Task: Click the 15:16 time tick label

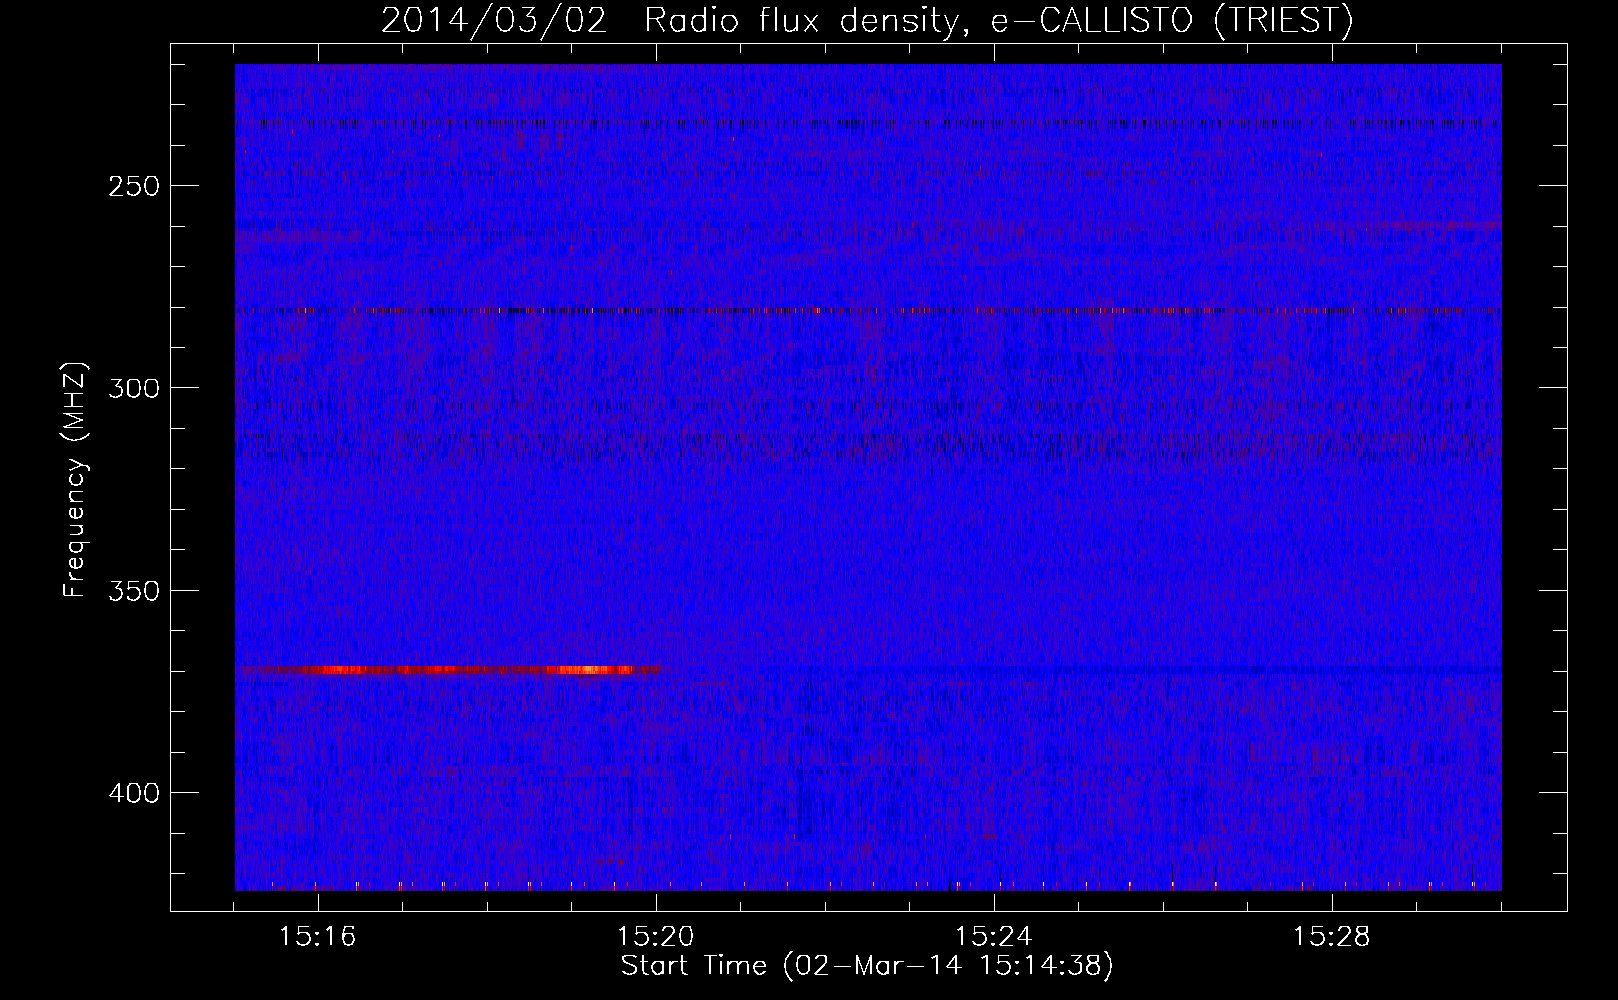Action: tap(318, 937)
